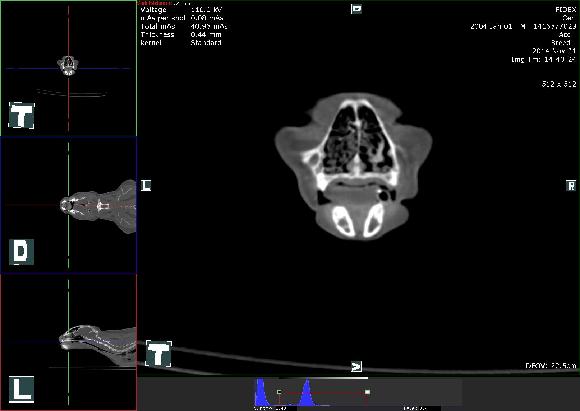
Task: Click the grayscale gradient bar above histogram
Action: [x=324, y=378]
